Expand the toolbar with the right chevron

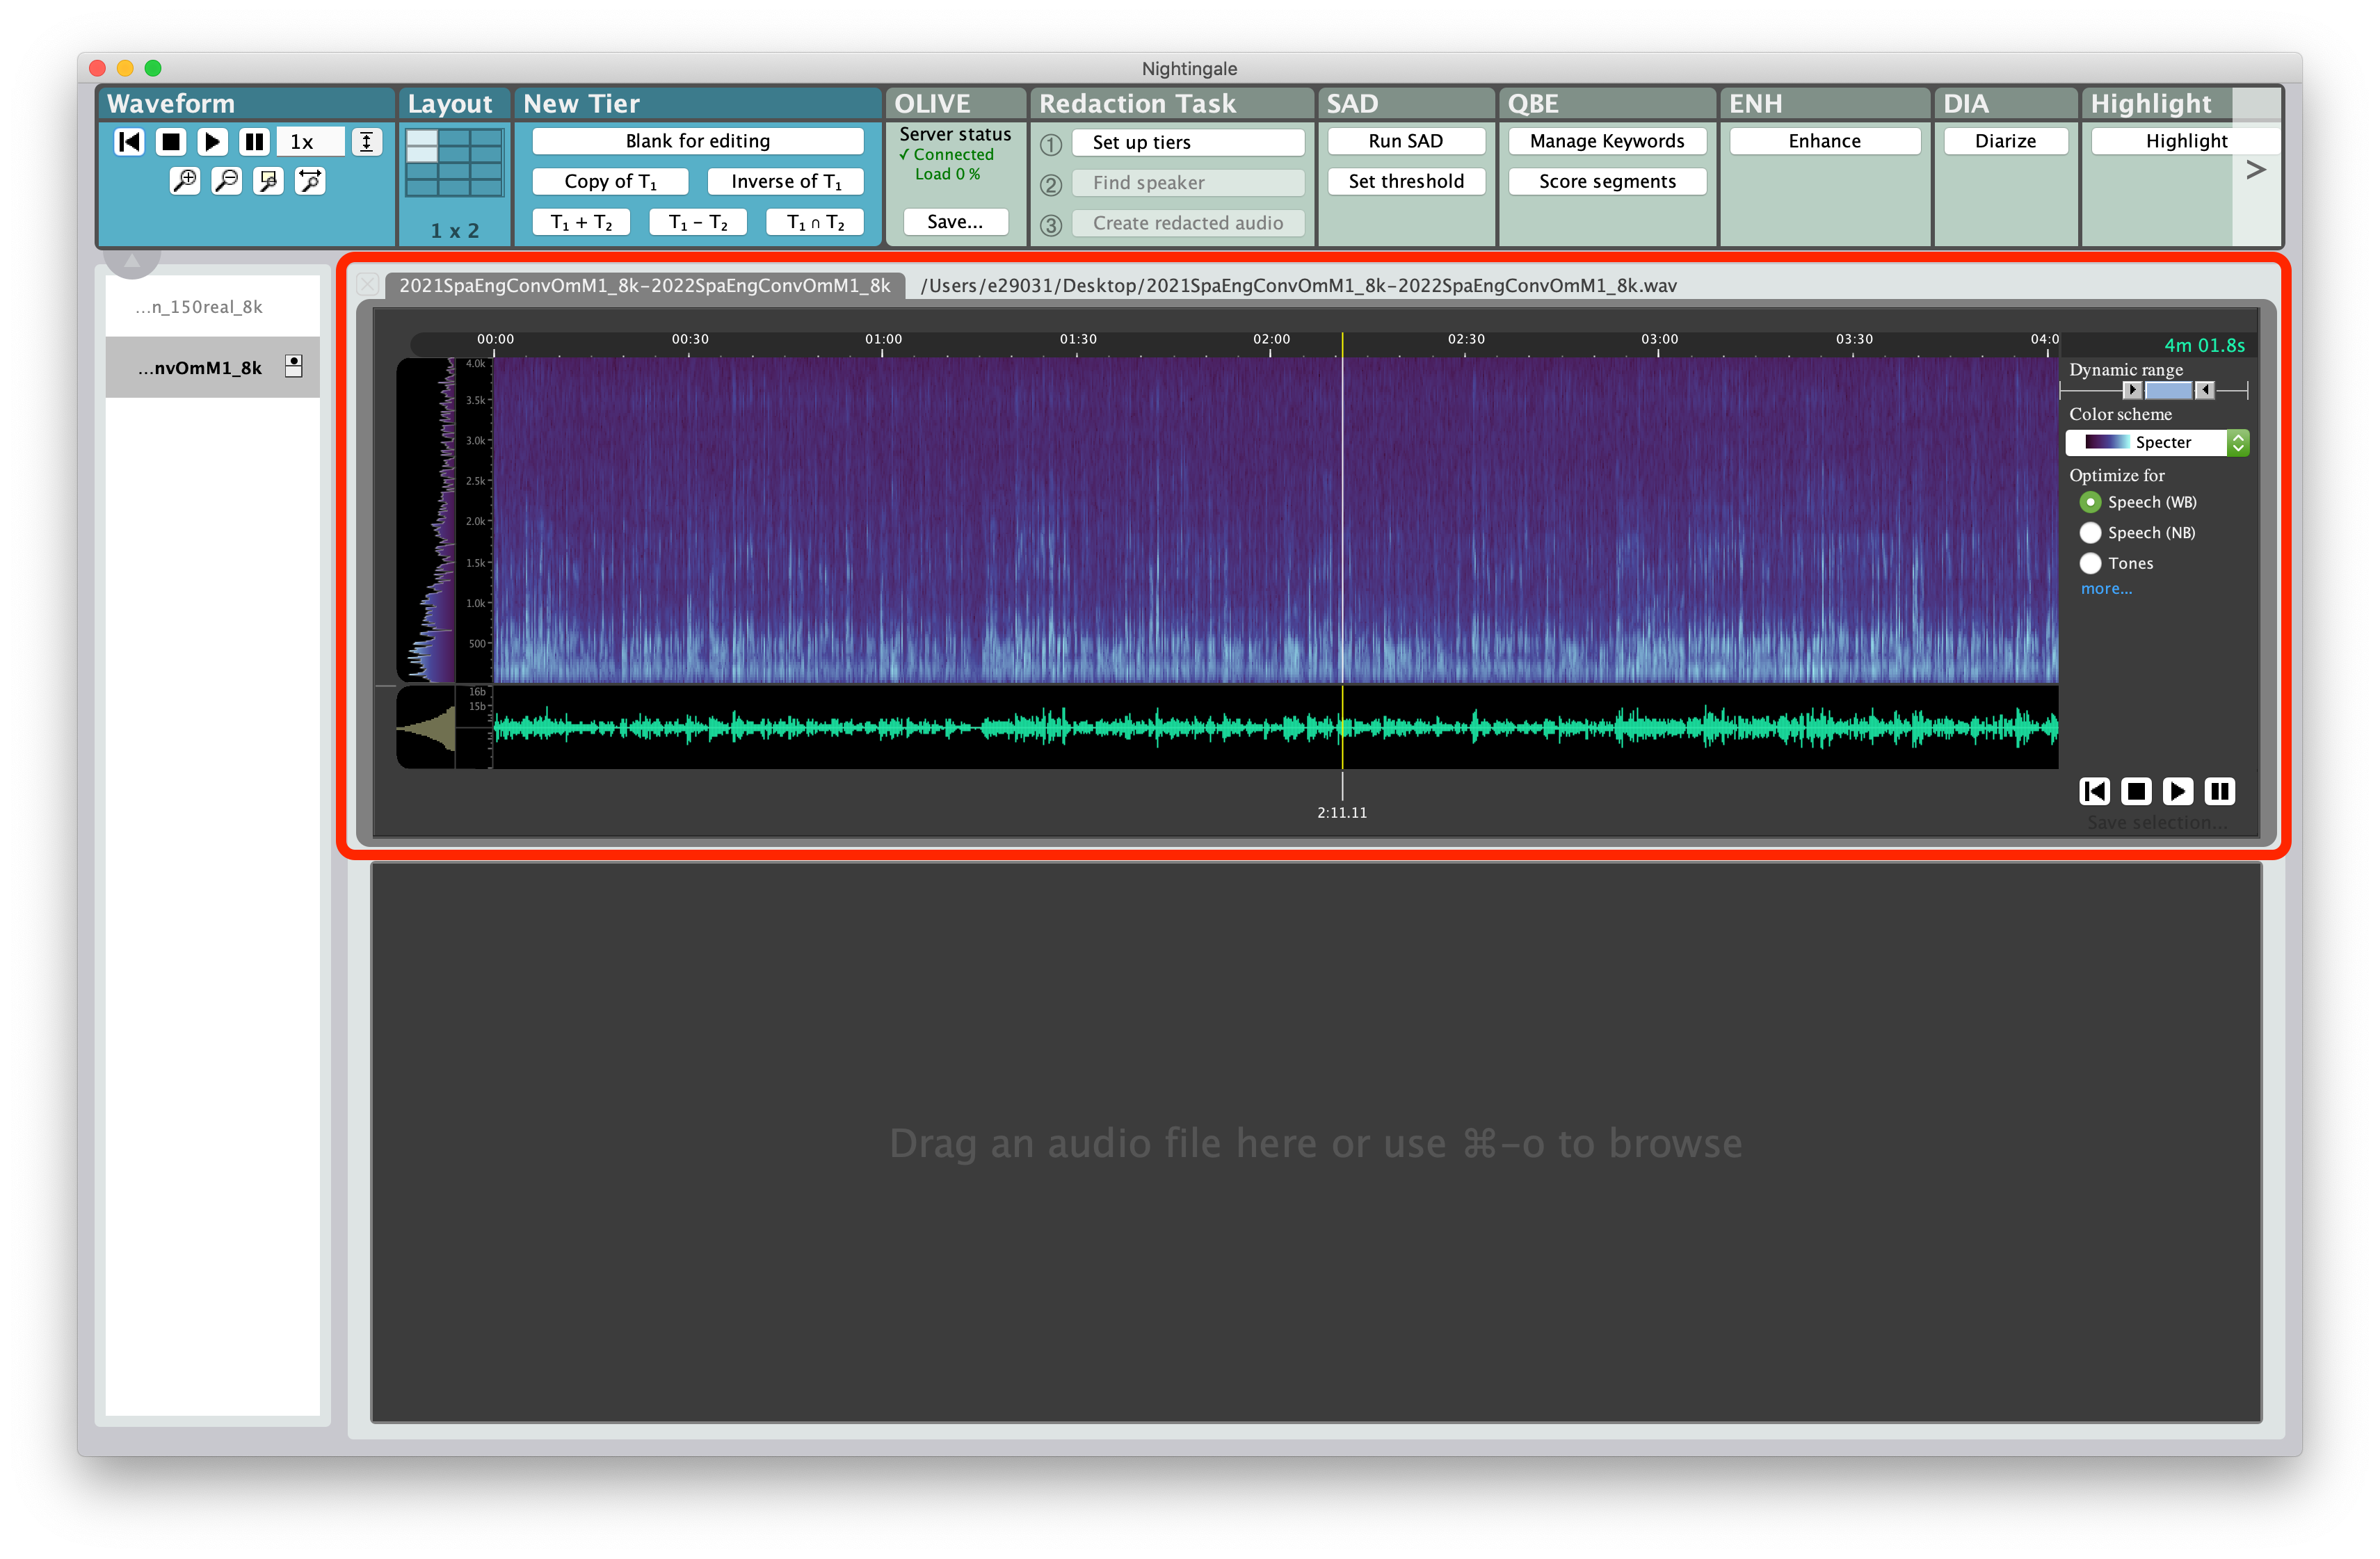click(x=2256, y=169)
